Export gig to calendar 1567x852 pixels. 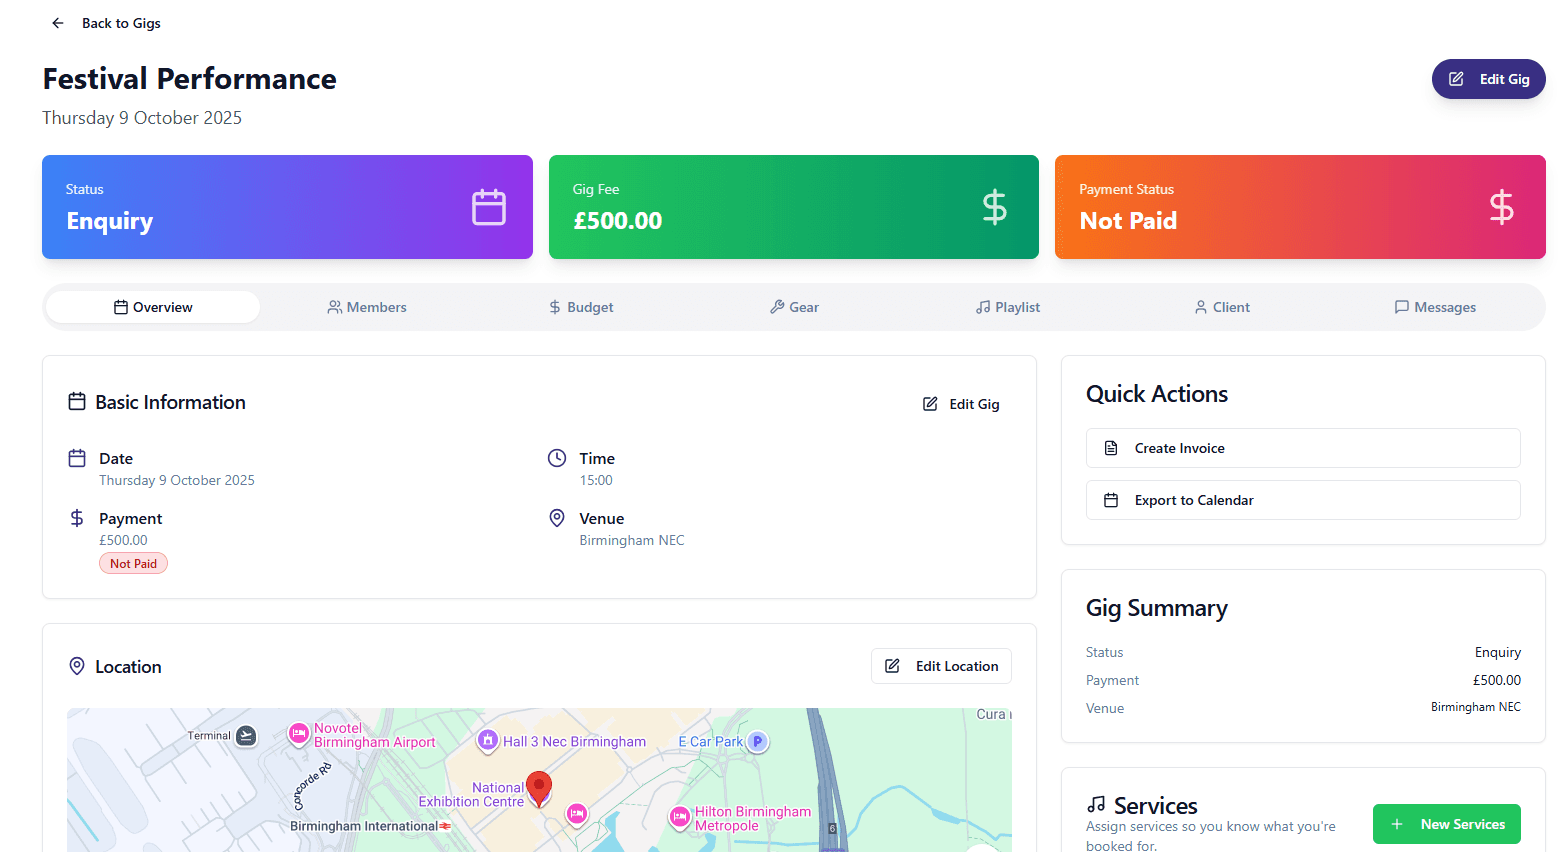click(1302, 500)
